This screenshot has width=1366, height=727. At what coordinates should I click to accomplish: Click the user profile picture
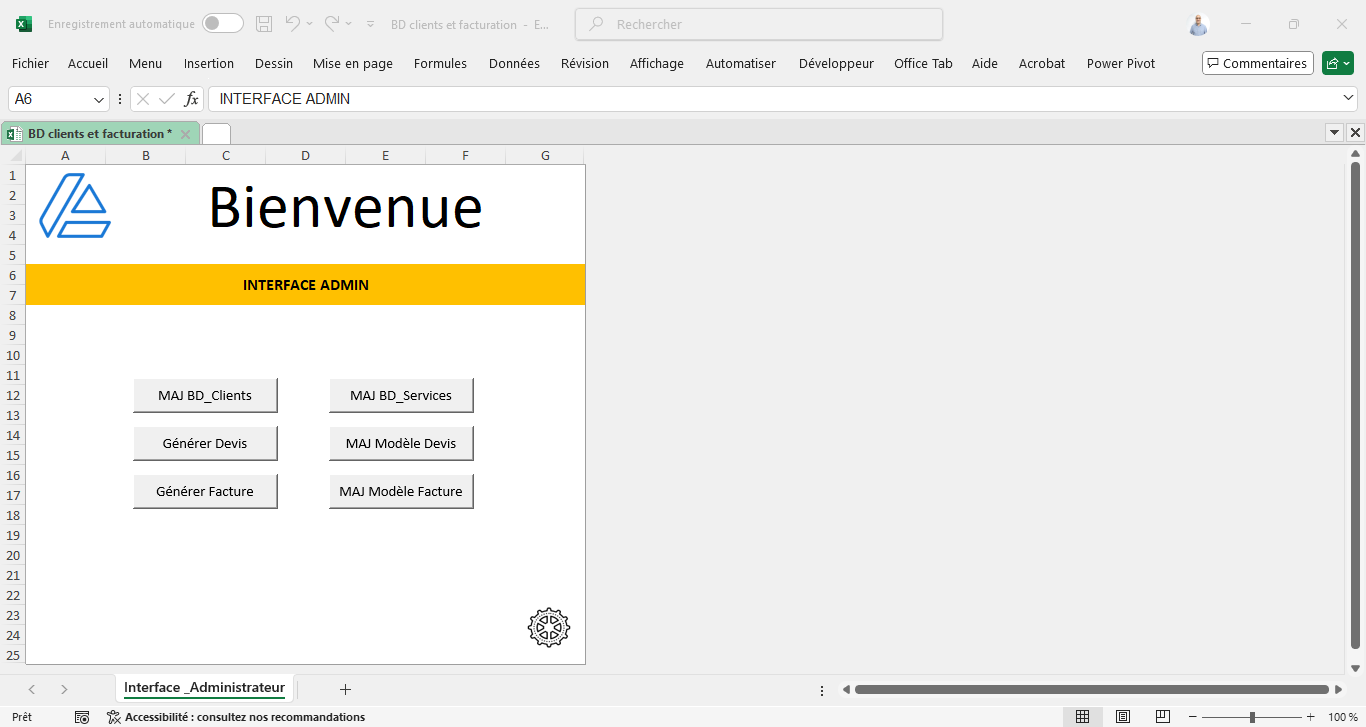pos(1199,24)
